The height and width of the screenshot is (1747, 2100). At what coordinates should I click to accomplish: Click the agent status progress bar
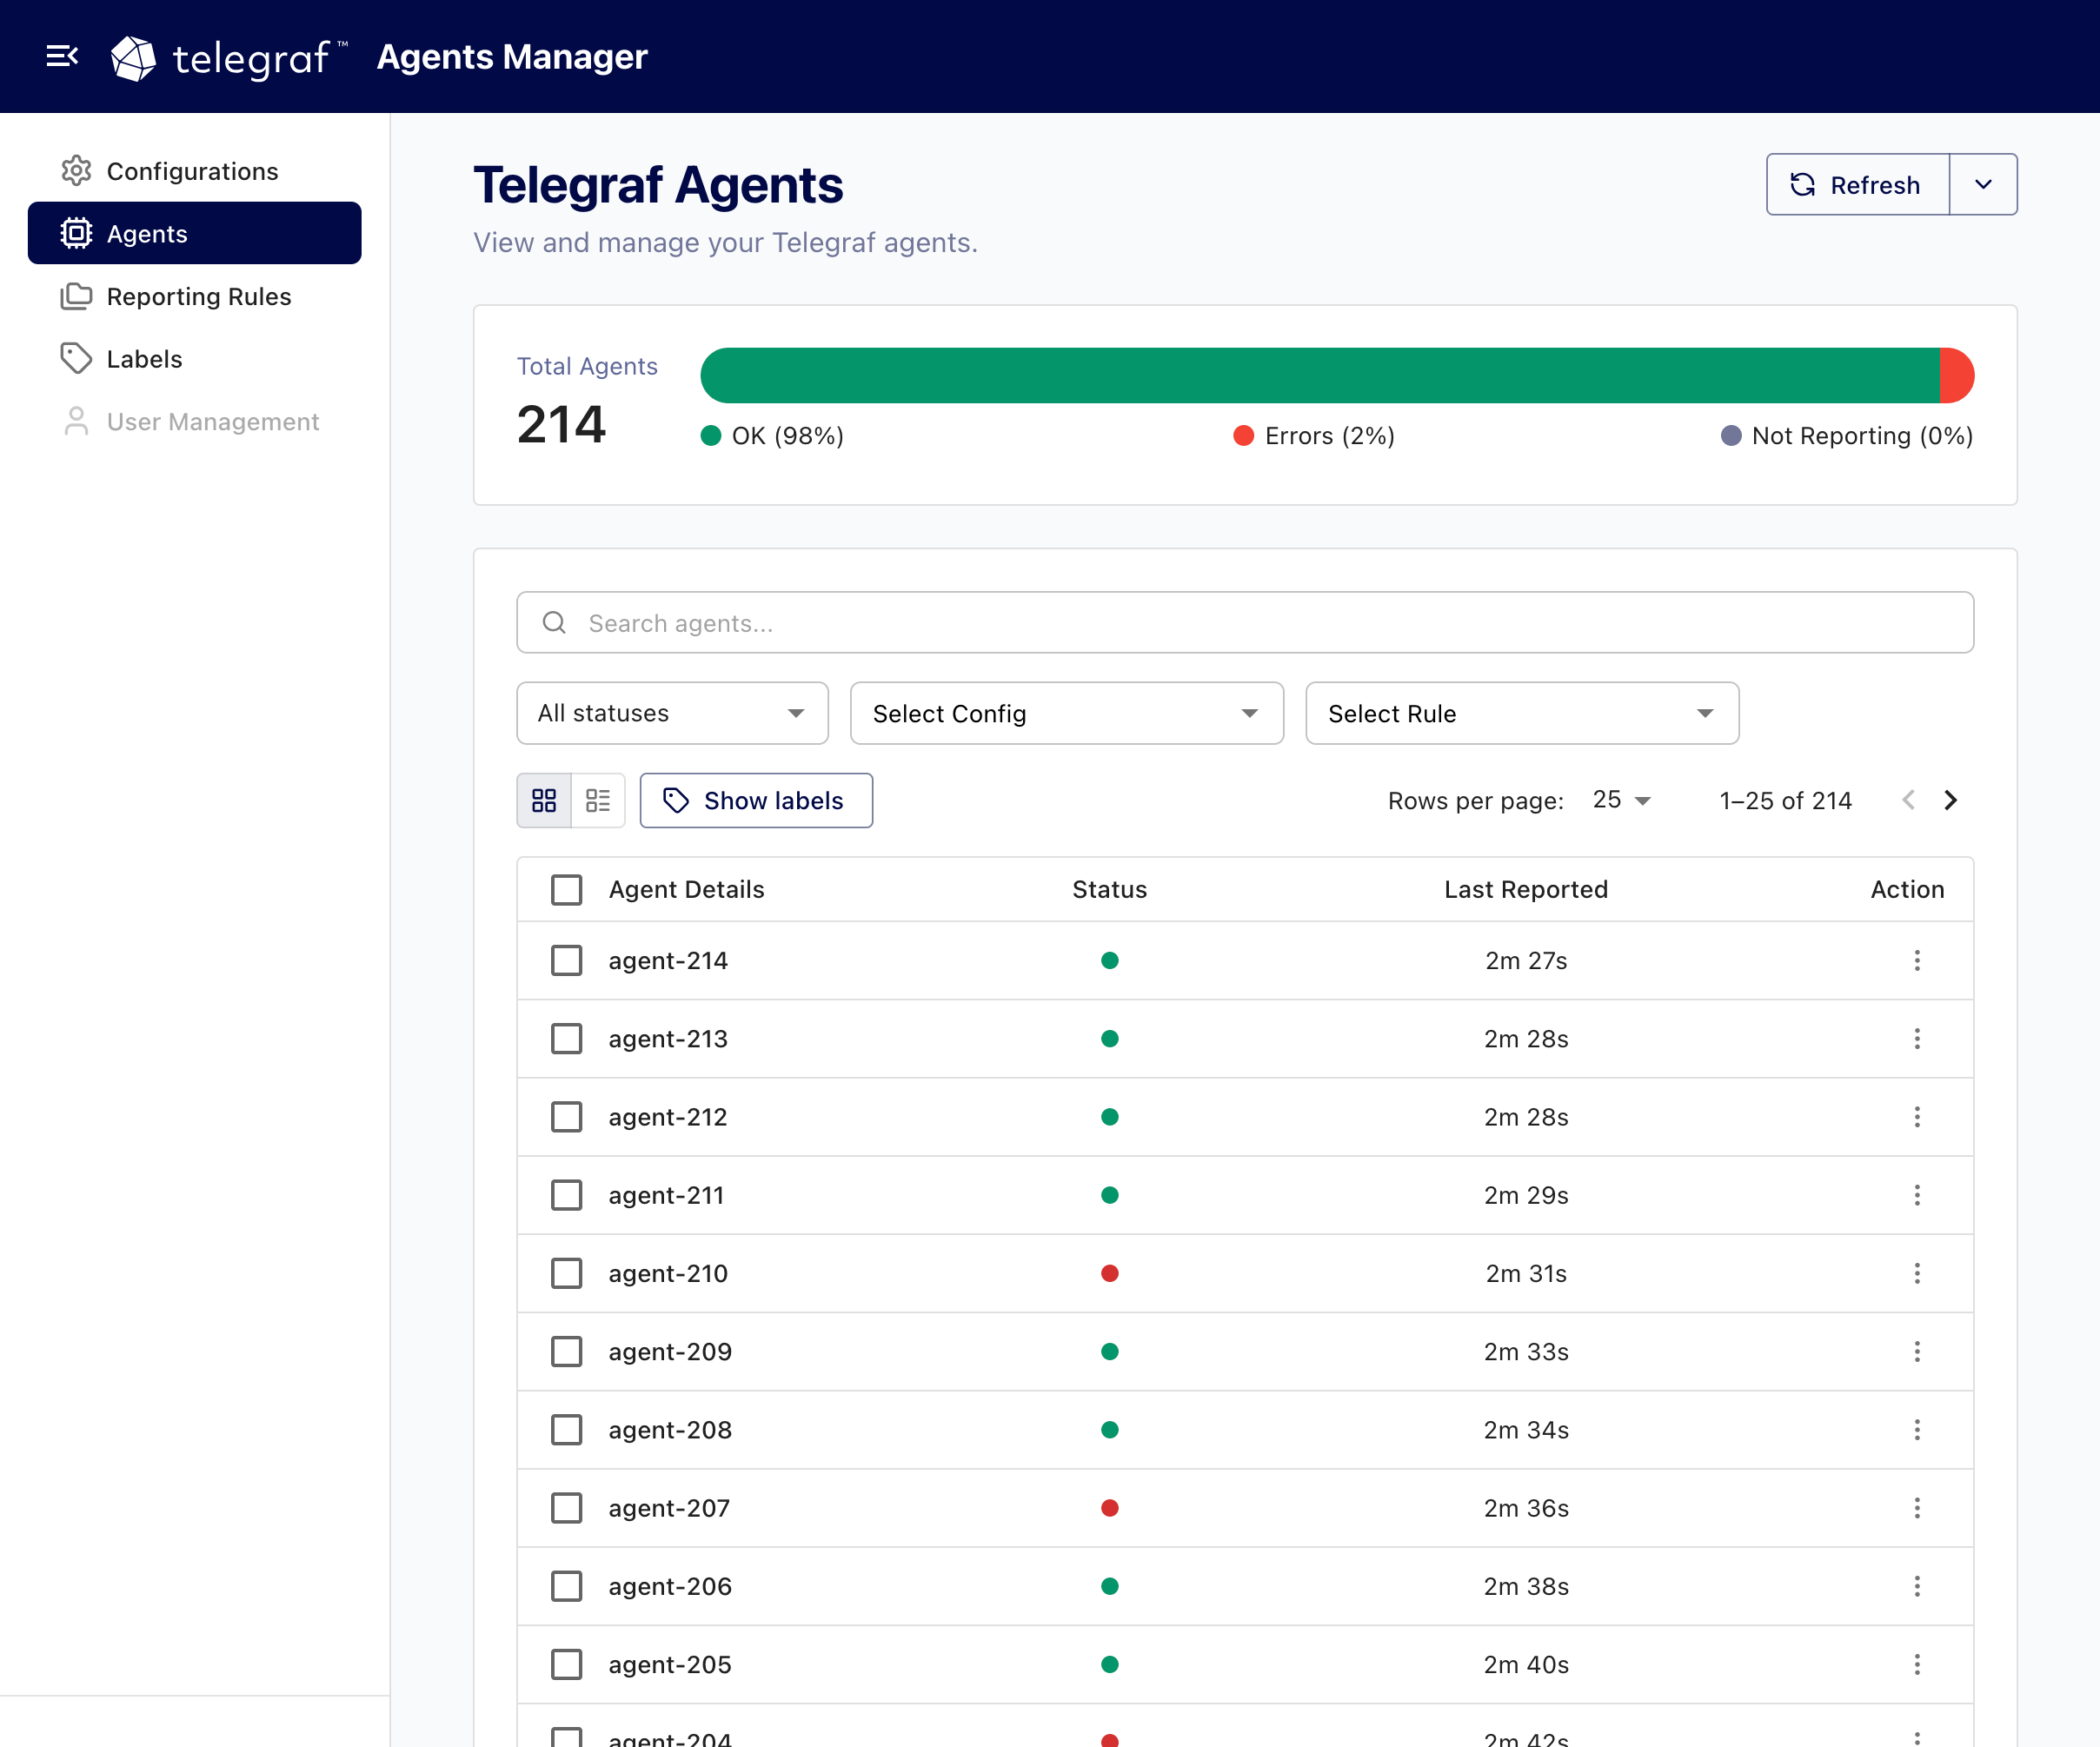coord(1337,375)
